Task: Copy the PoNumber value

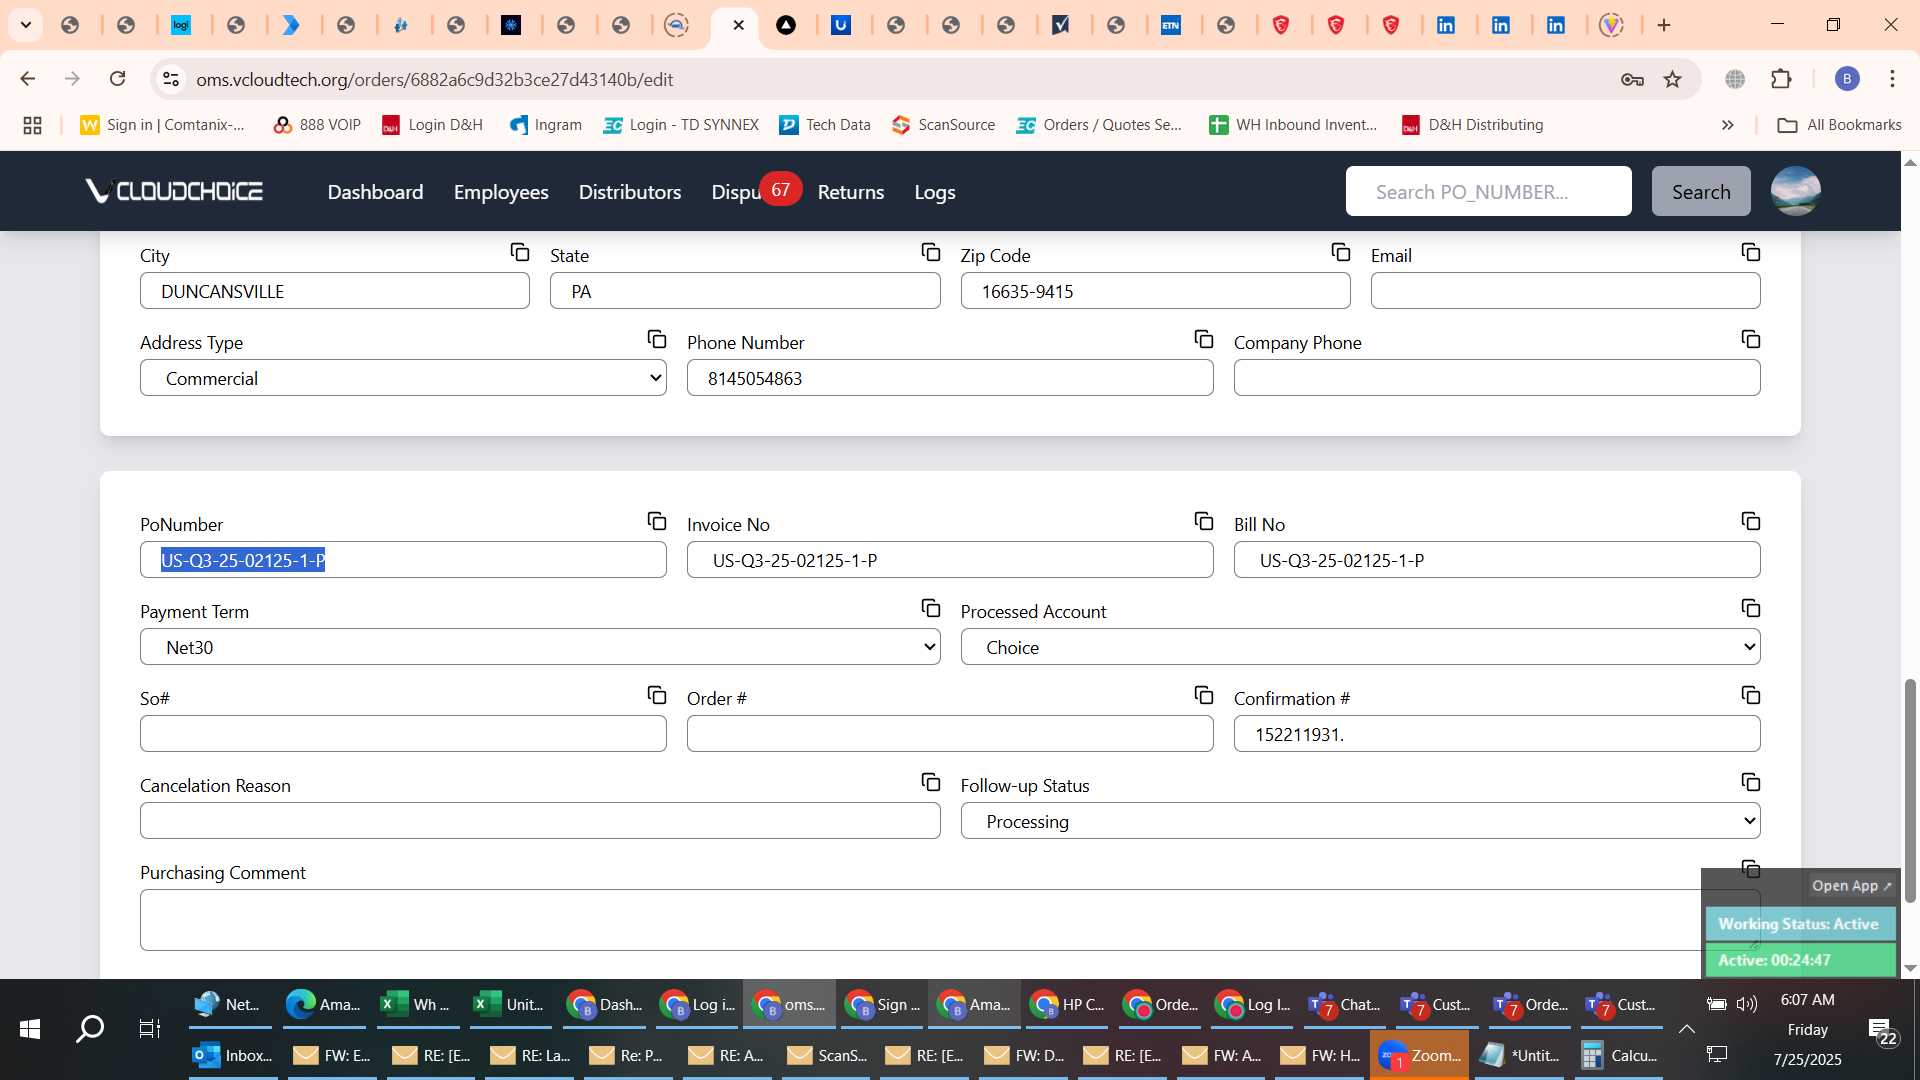Action: coord(657,521)
